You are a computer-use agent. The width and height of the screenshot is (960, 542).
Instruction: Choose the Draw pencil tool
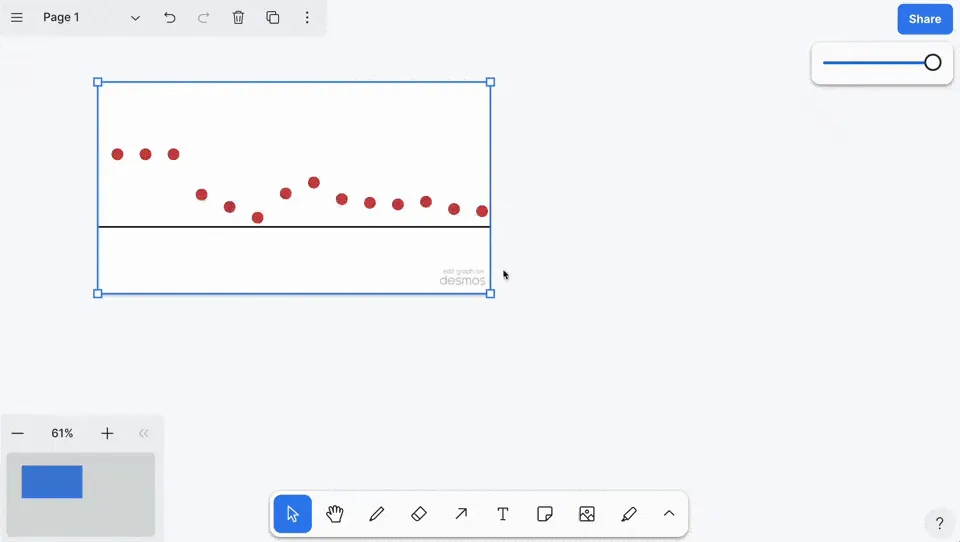point(377,514)
